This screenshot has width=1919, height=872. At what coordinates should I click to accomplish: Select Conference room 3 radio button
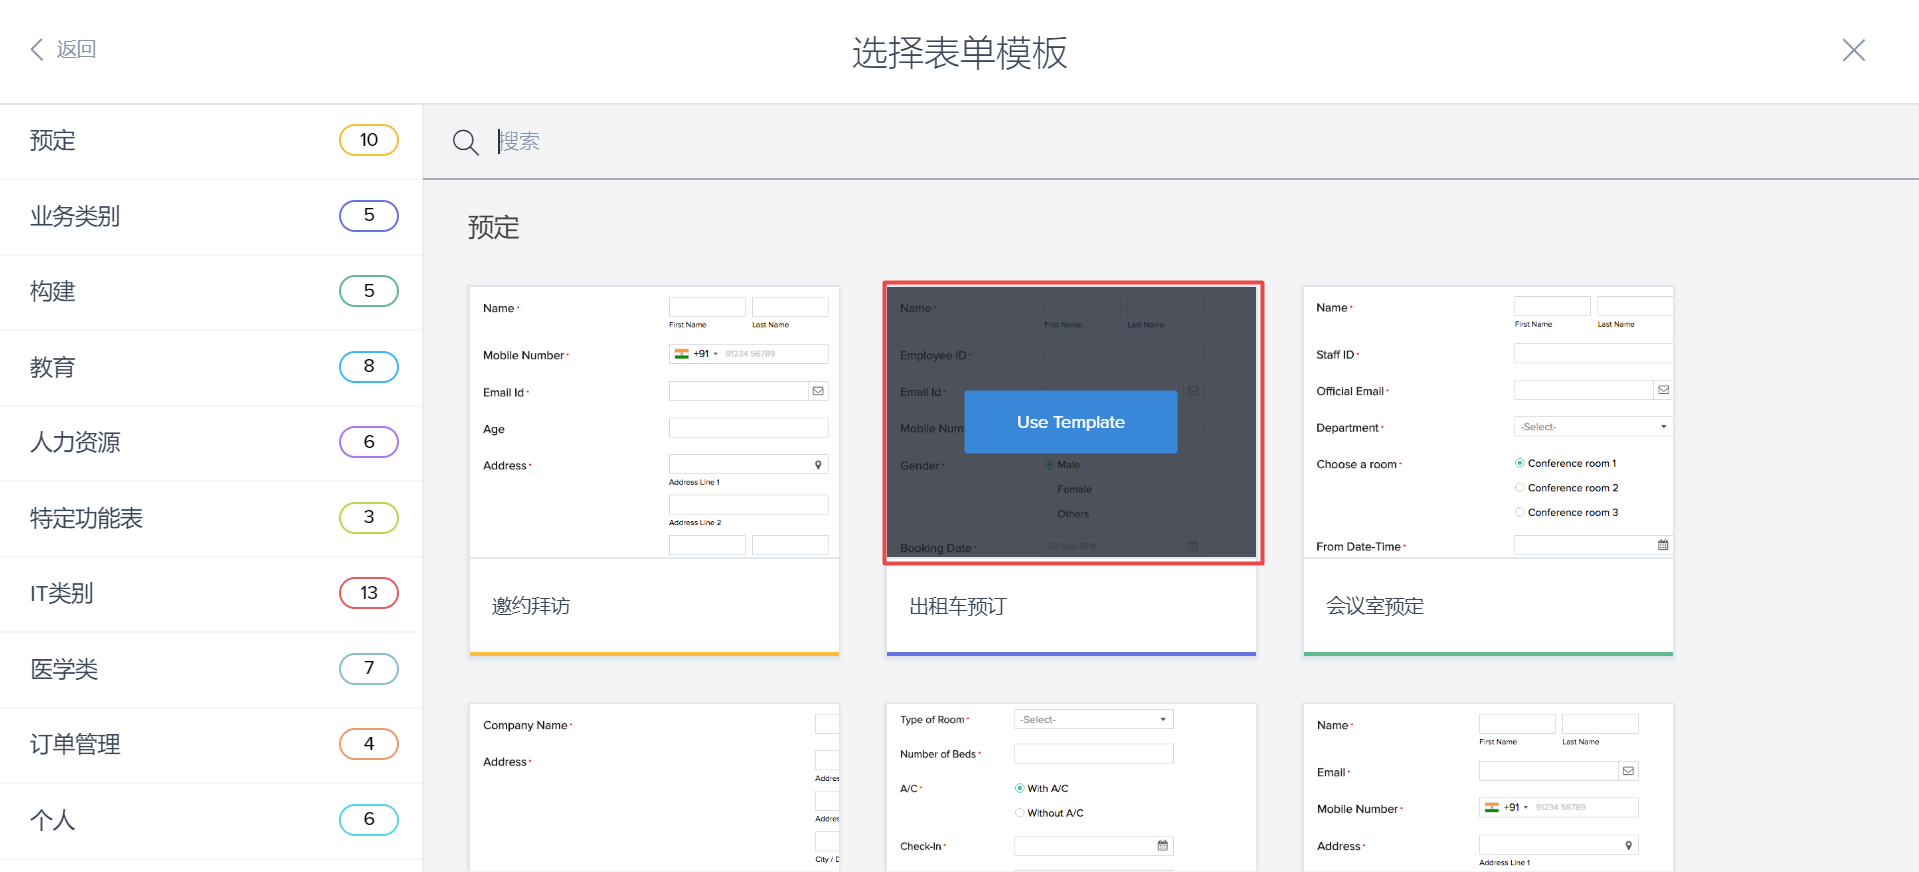pos(1520,512)
